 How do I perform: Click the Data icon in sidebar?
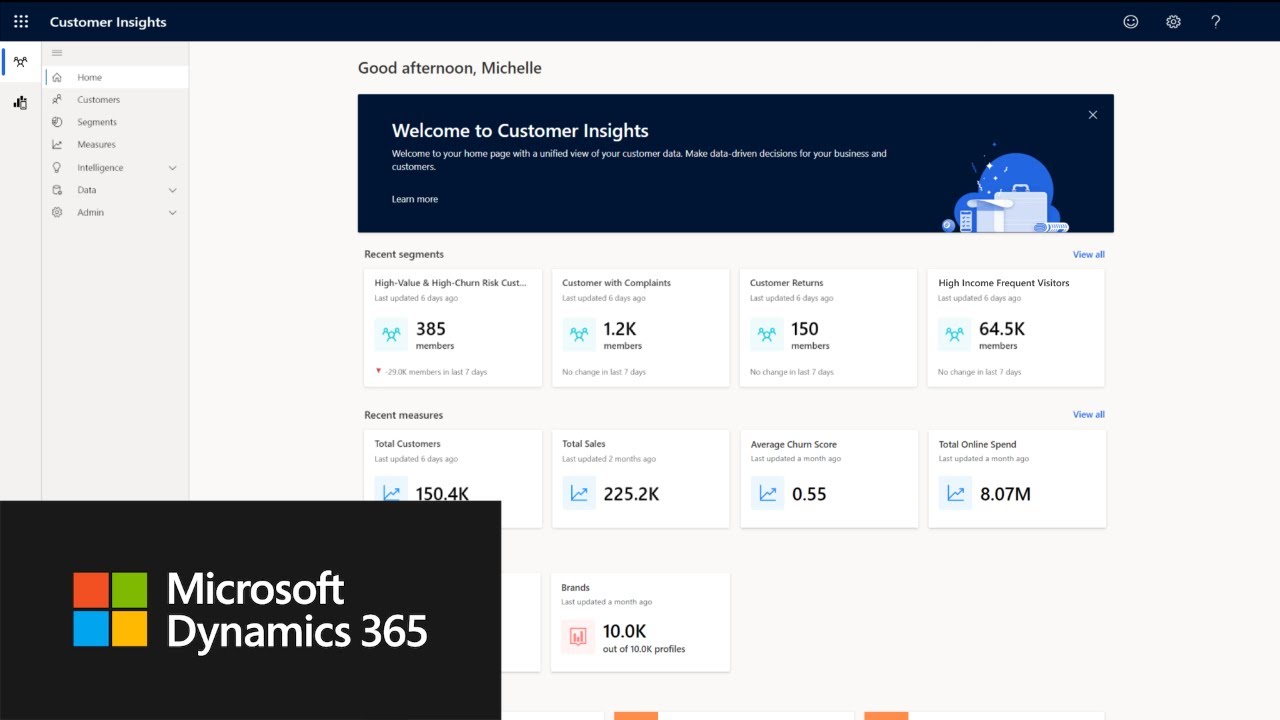(57, 190)
